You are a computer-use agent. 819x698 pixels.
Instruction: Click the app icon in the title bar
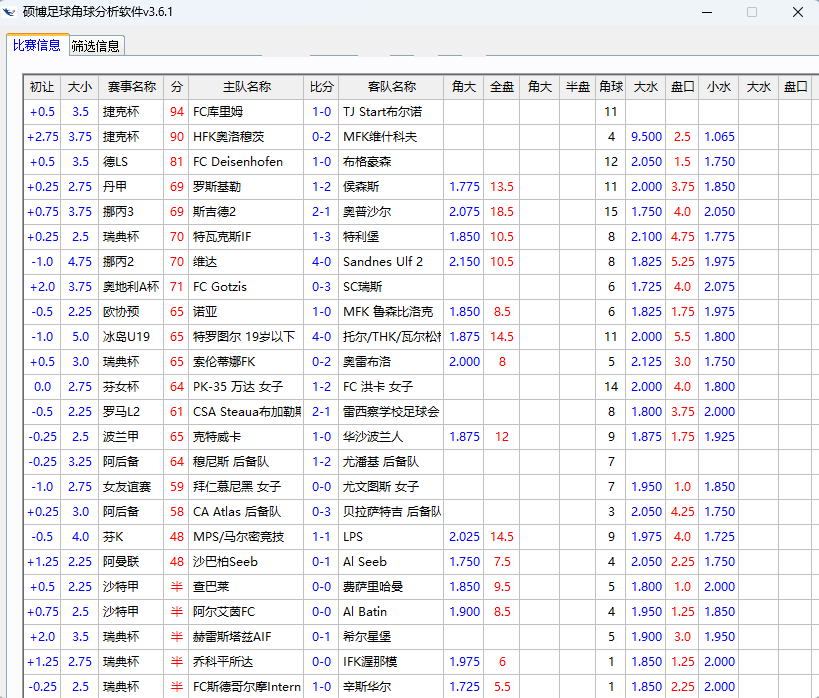10,12
